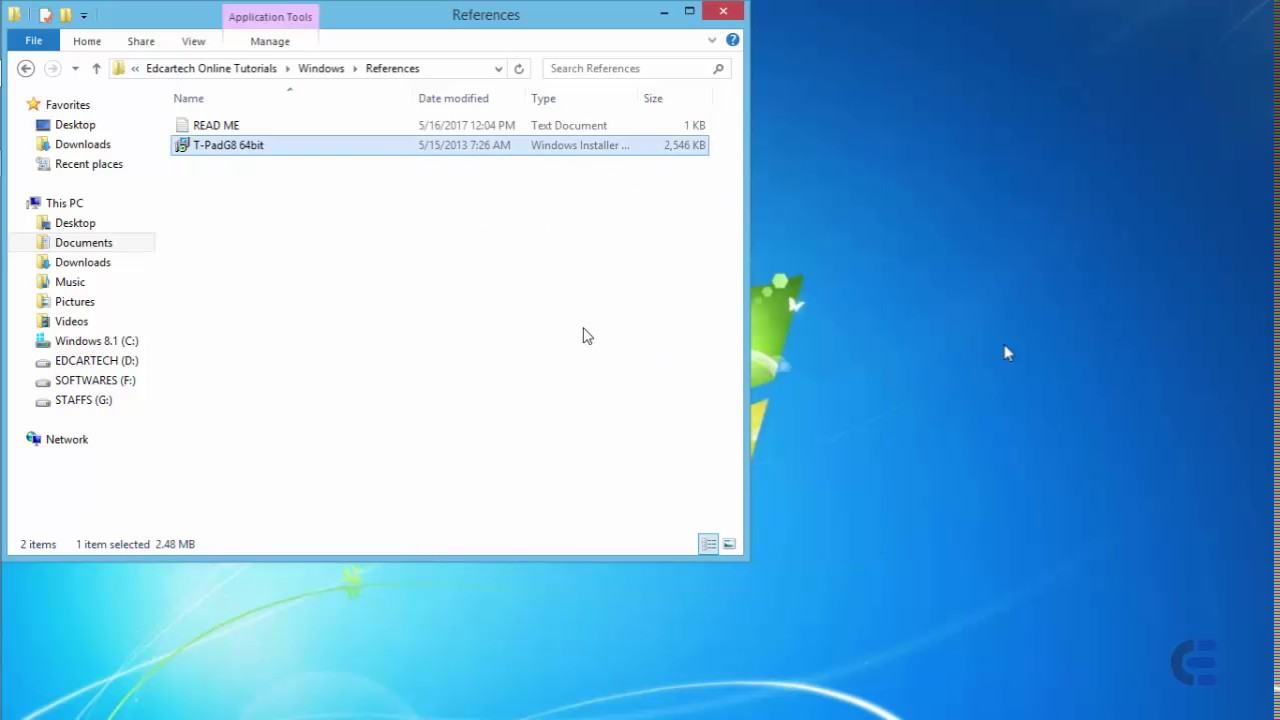Open the File menu
This screenshot has width=1280, height=720.
click(x=33, y=41)
